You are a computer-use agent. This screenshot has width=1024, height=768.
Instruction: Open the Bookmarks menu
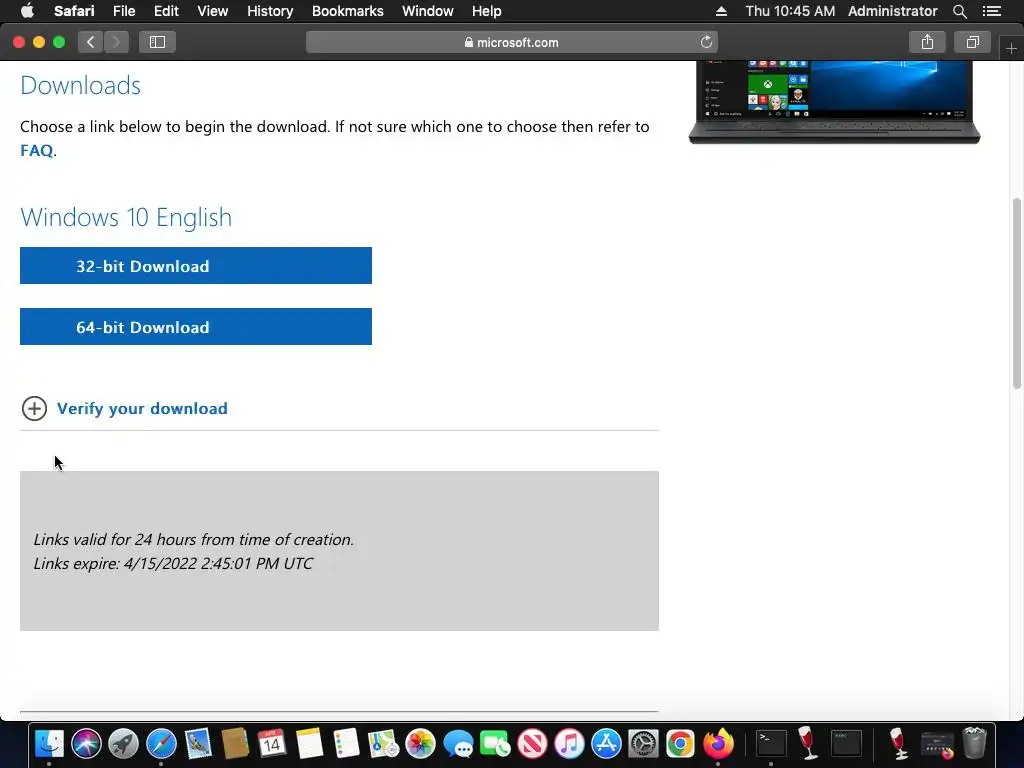pyautogui.click(x=347, y=11)
